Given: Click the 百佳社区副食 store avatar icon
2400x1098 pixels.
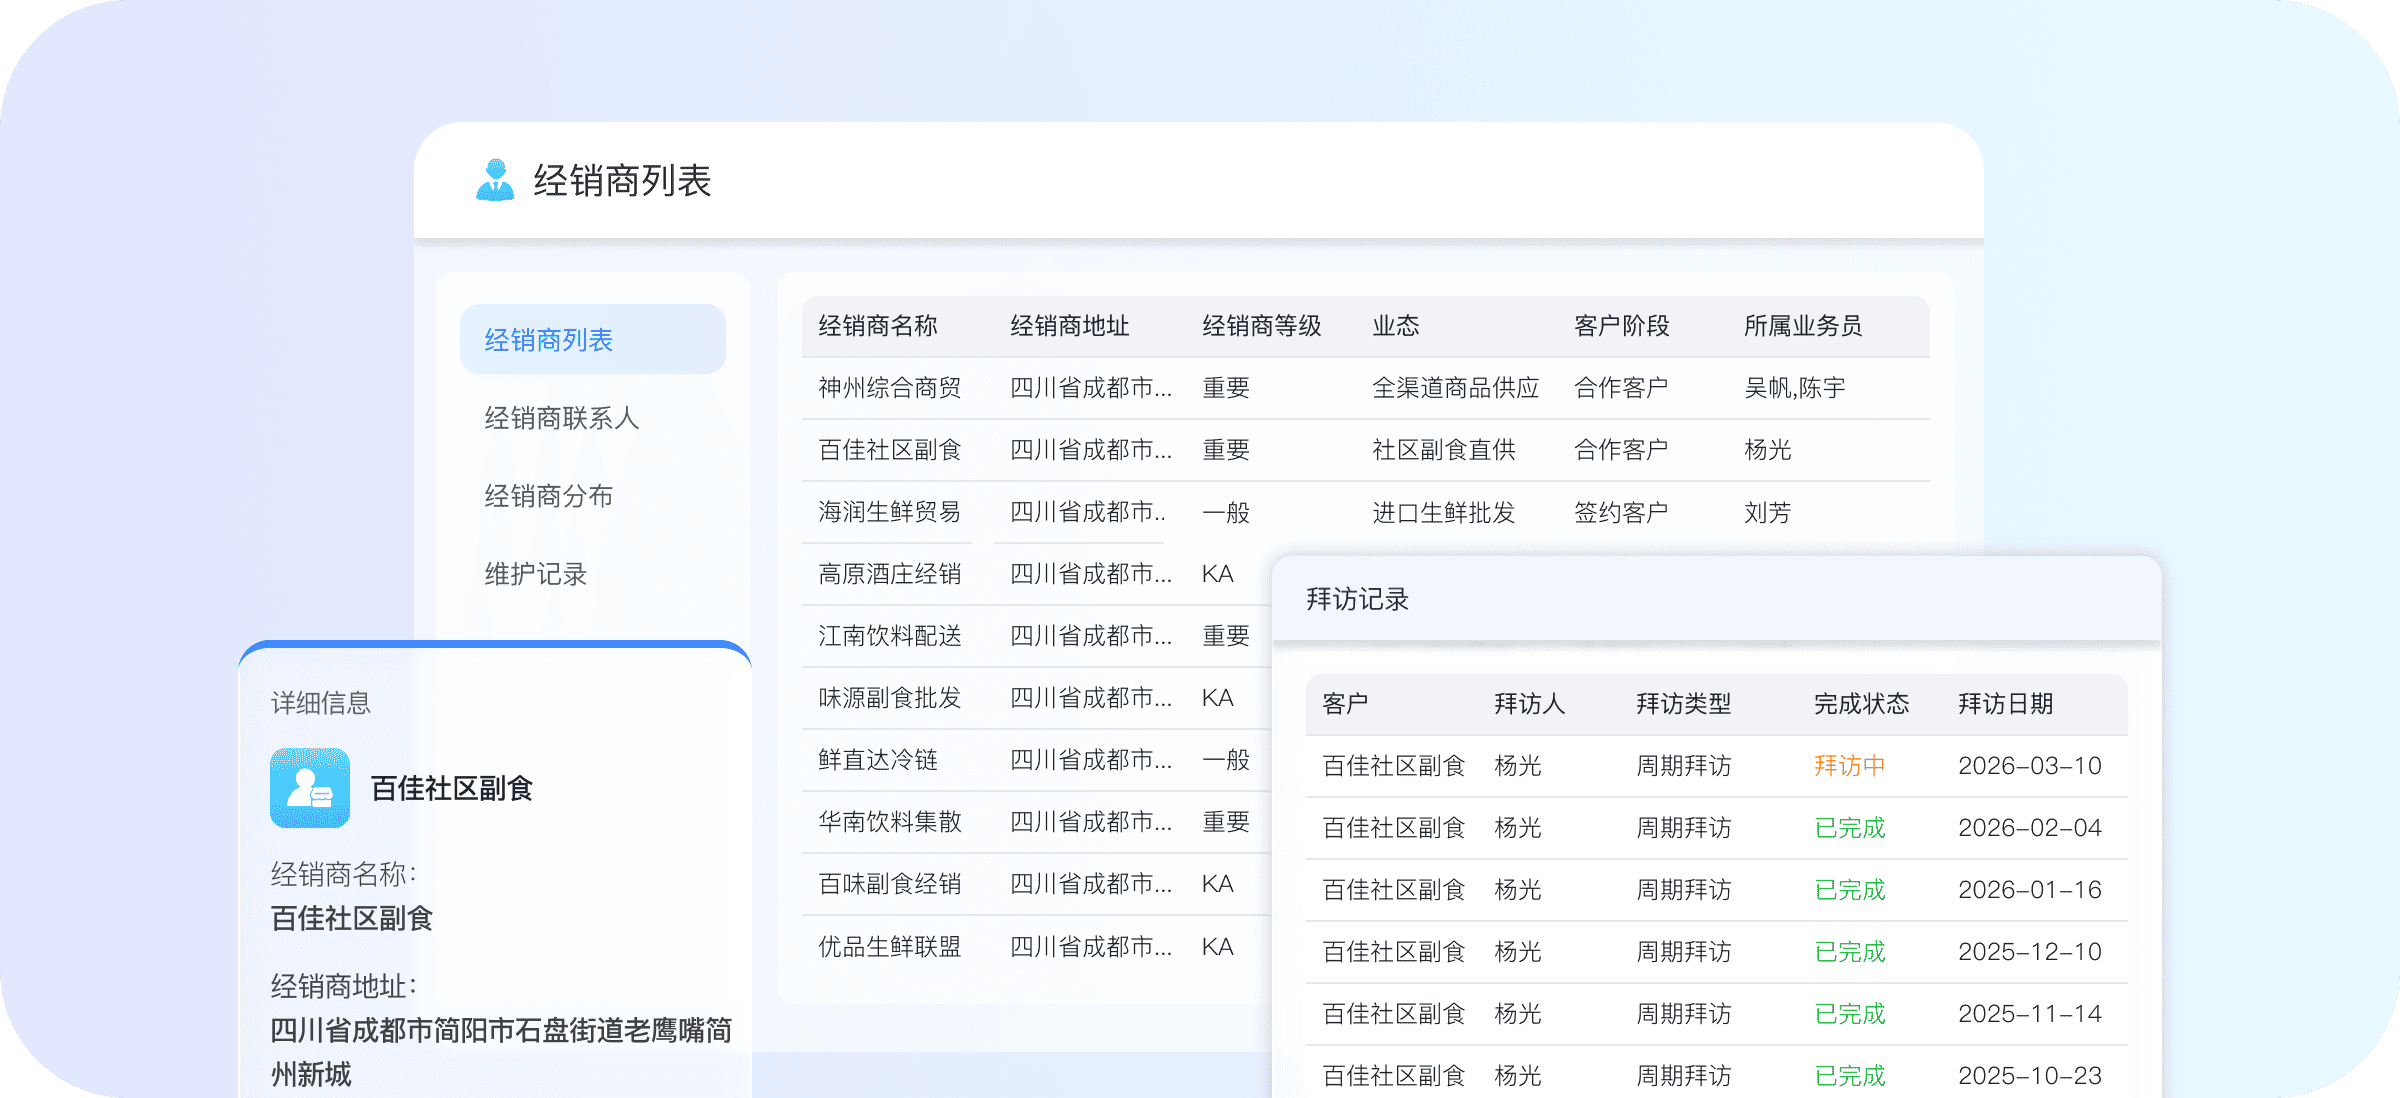Looking at the screenshot, I should tap(310, 788).
